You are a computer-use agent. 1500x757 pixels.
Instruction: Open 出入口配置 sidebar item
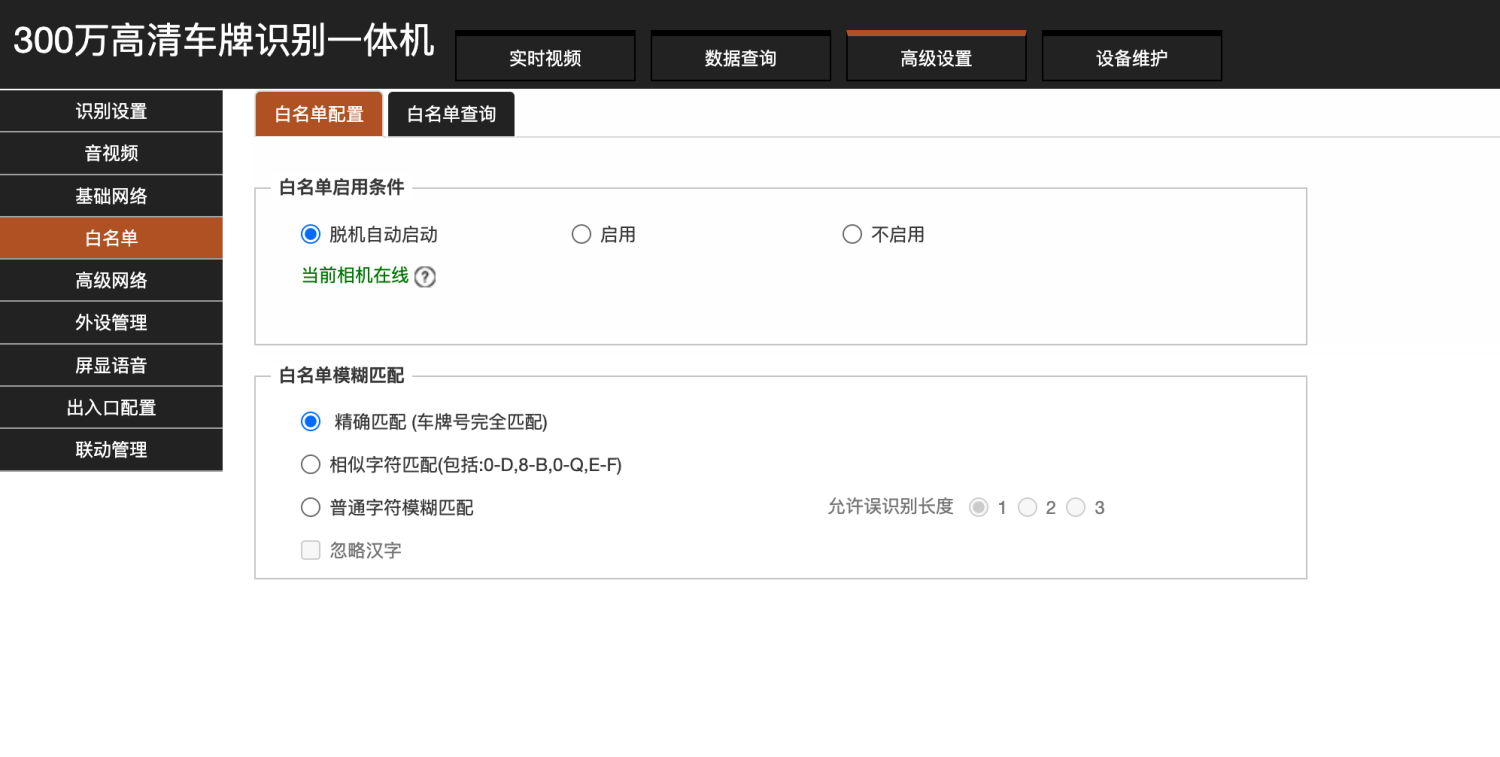[x=111, y=407]
